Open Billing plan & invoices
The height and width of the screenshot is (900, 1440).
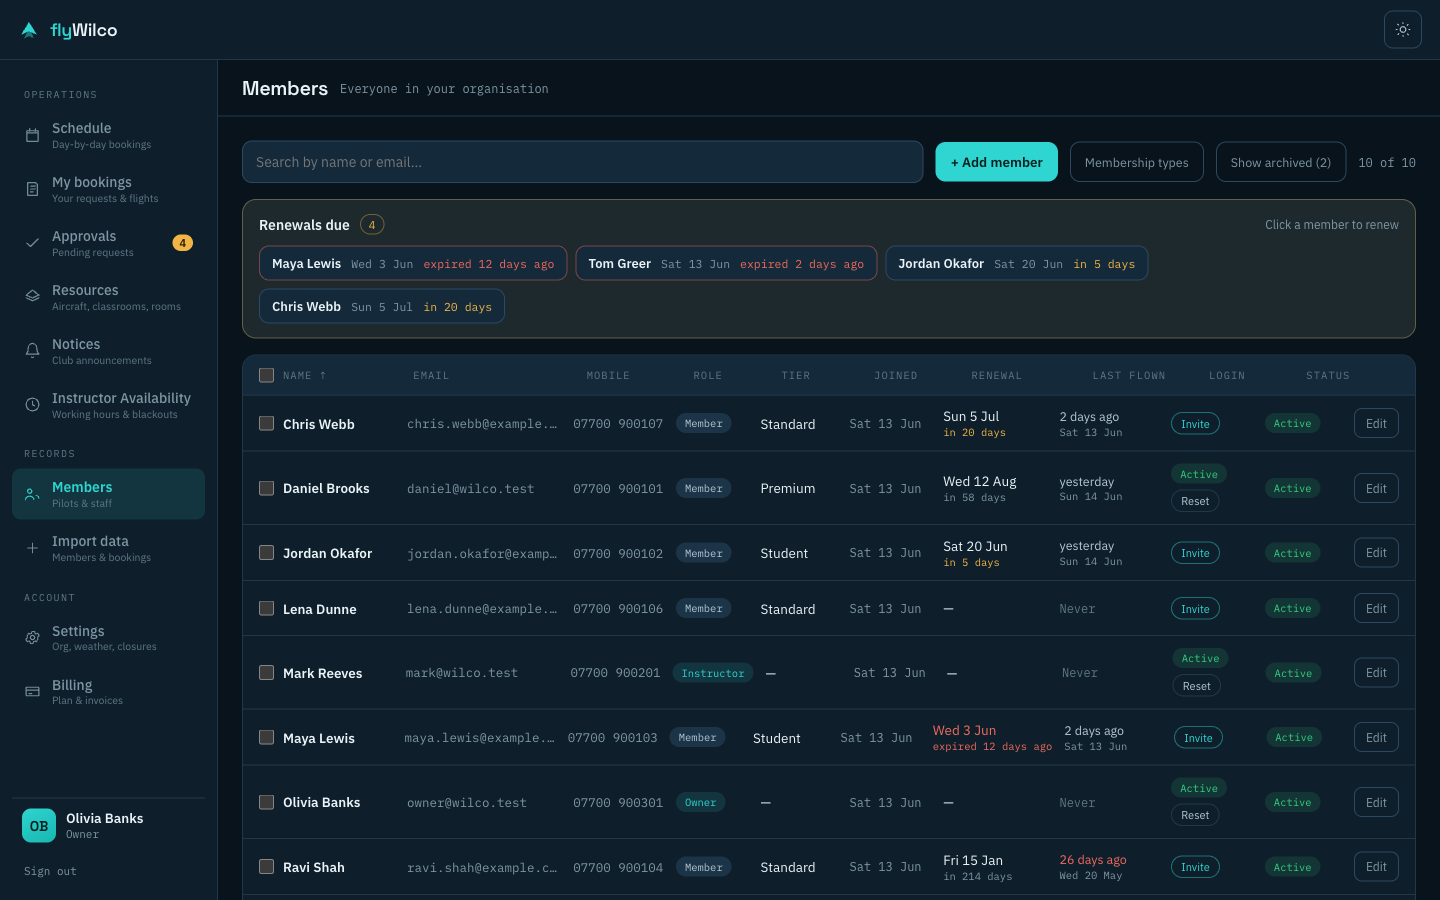pyautogui.click(x=108, y=692)
